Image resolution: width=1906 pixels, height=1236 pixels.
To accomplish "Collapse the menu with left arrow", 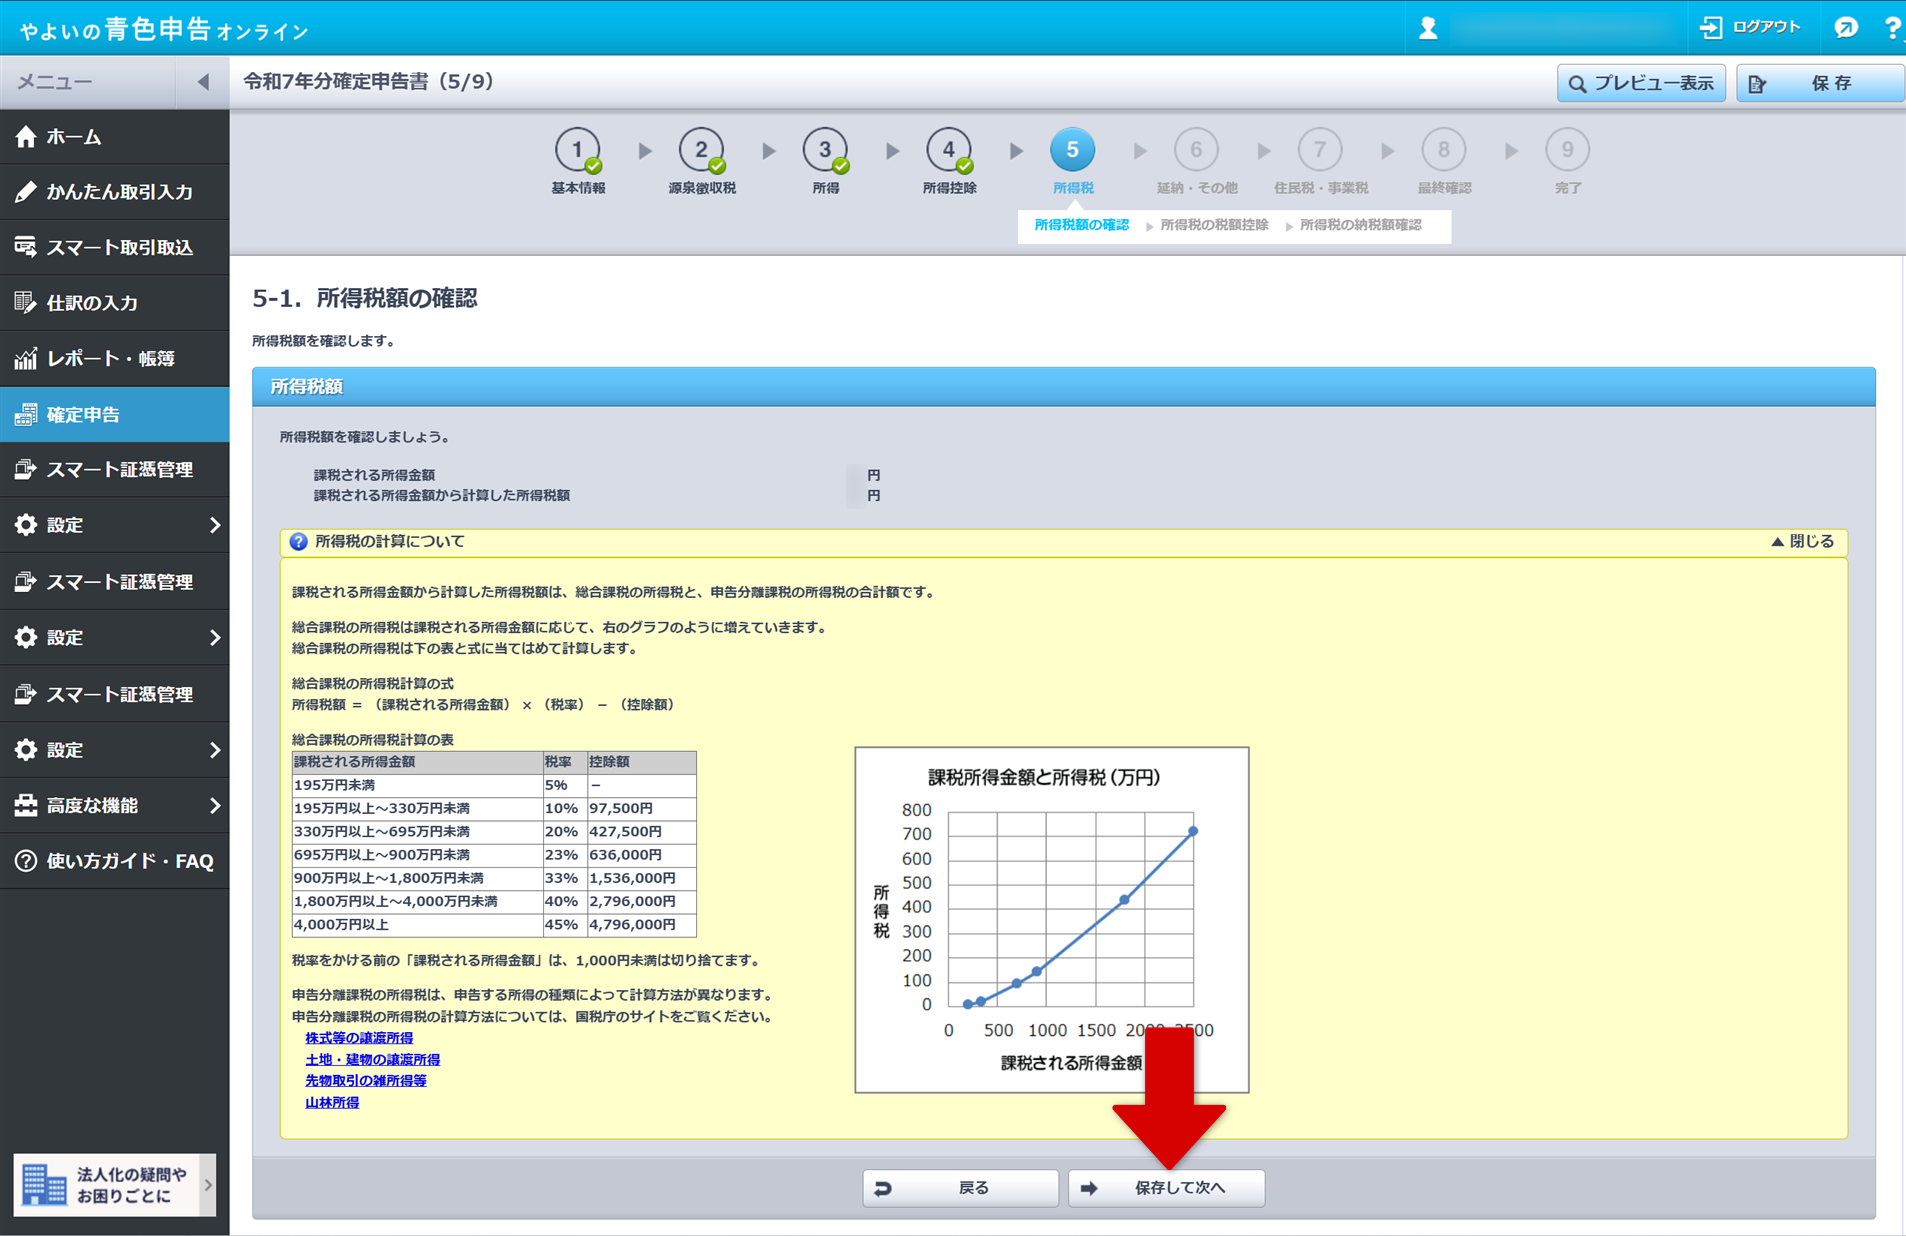I will [203, 82].
